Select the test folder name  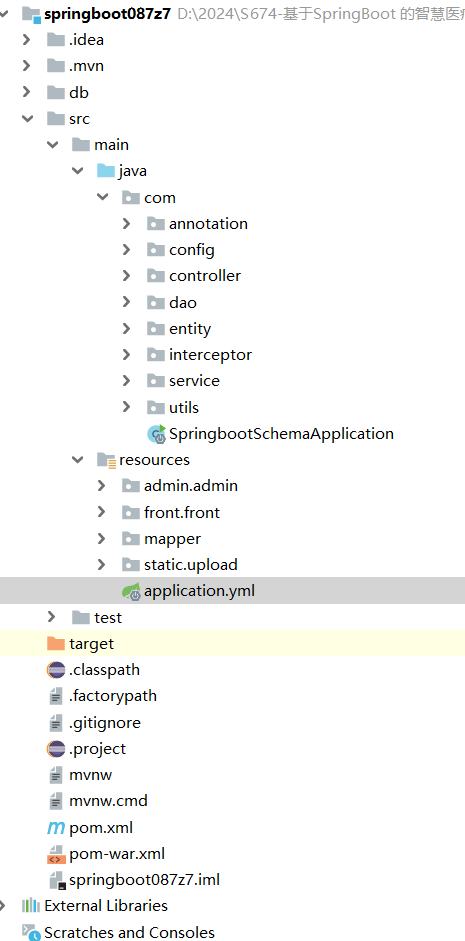click(108, 618)
